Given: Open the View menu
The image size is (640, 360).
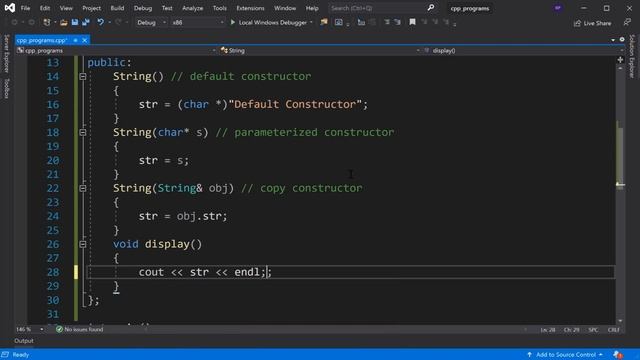Looking at the screenshot, I should click(66, 8).
